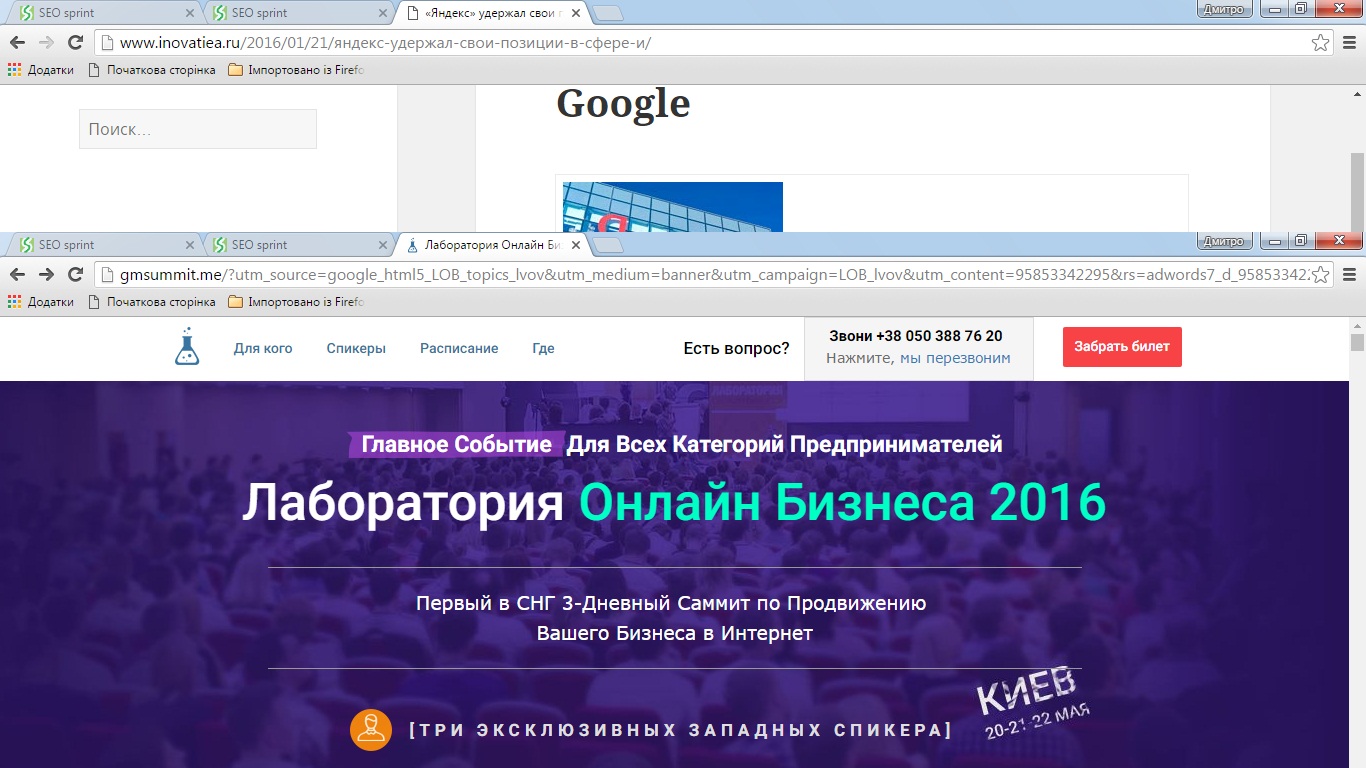Minimize the inovatiea.ru Chrome window
1366x768 pixels.
1275,9
